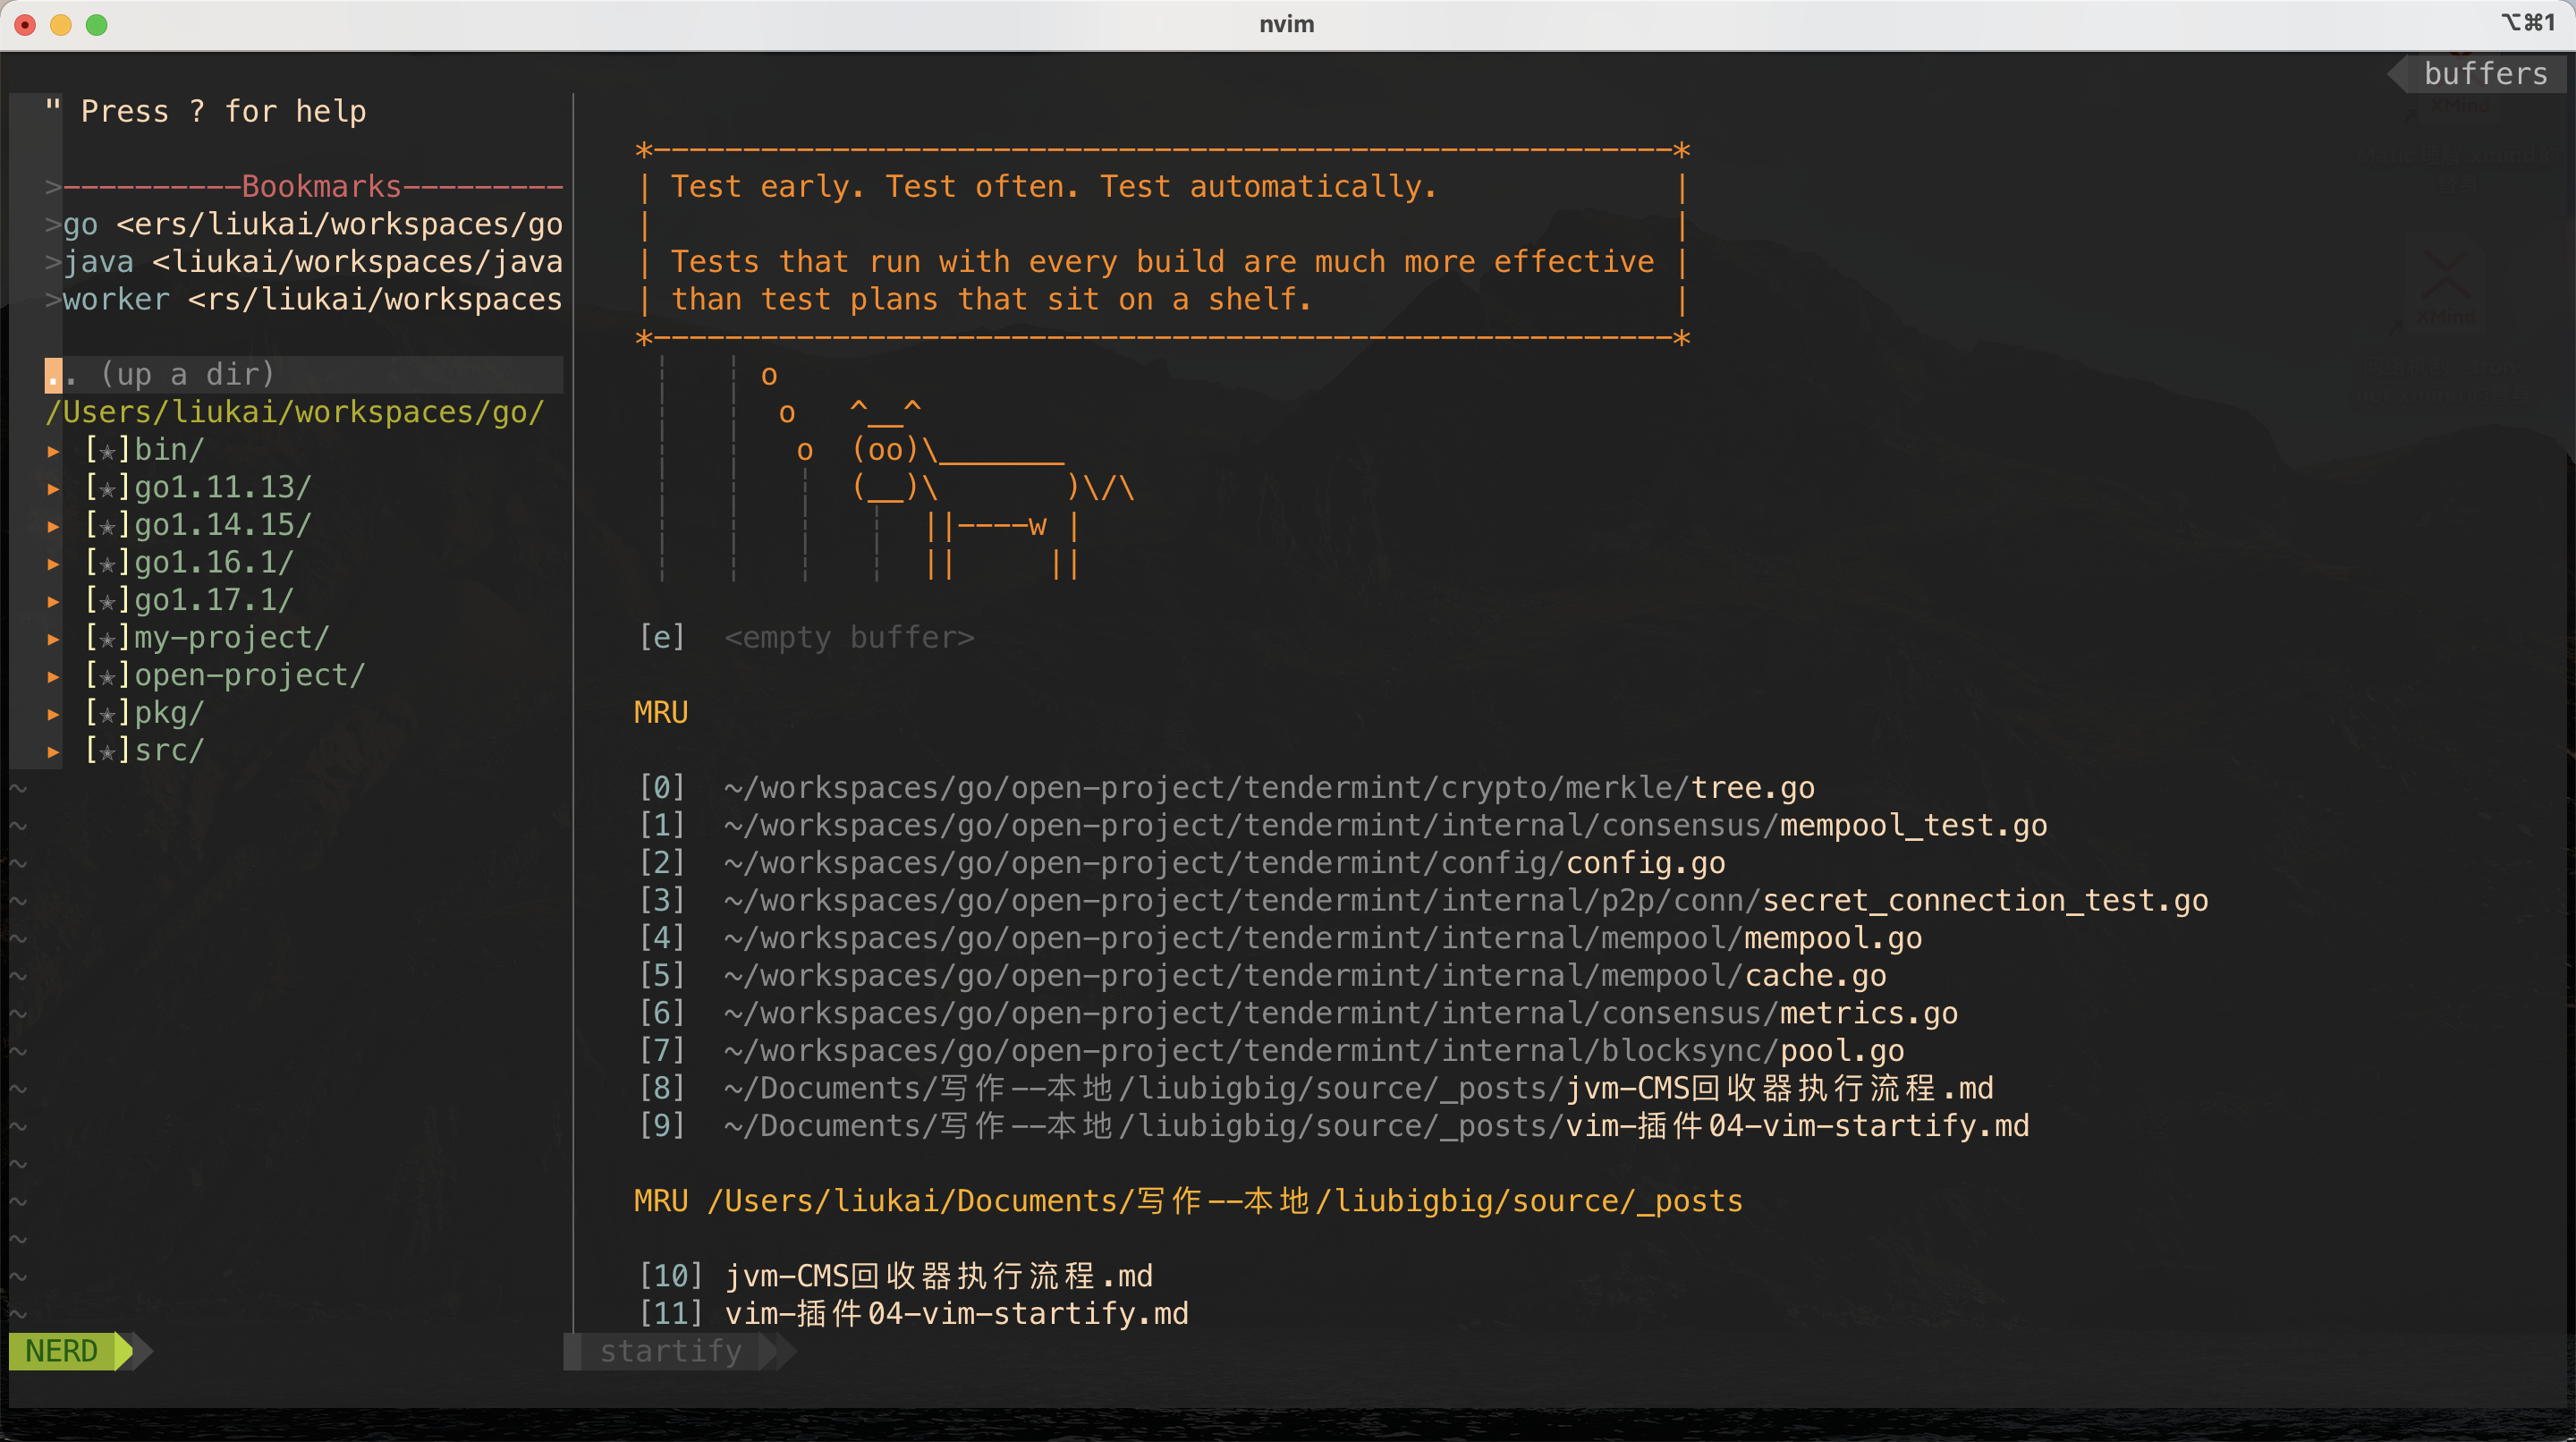Click the star flag beside src/

(107, 752)
